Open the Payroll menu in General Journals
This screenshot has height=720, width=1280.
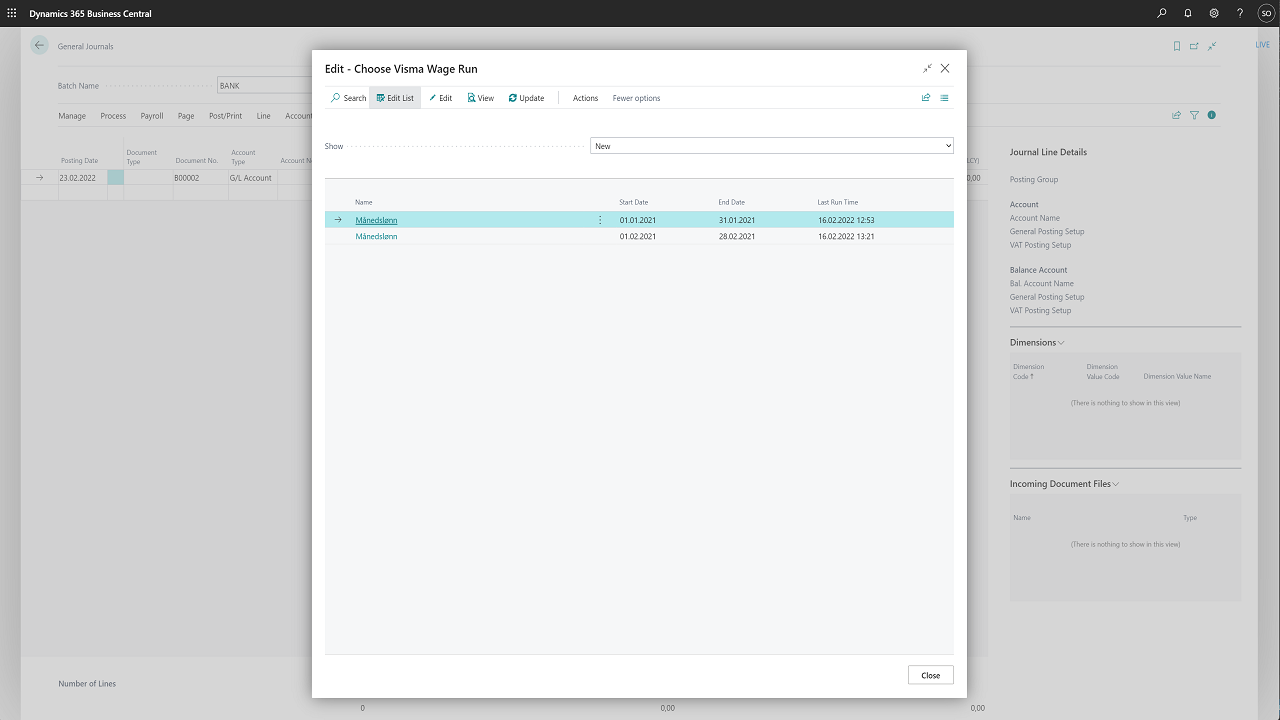point(152,116)
